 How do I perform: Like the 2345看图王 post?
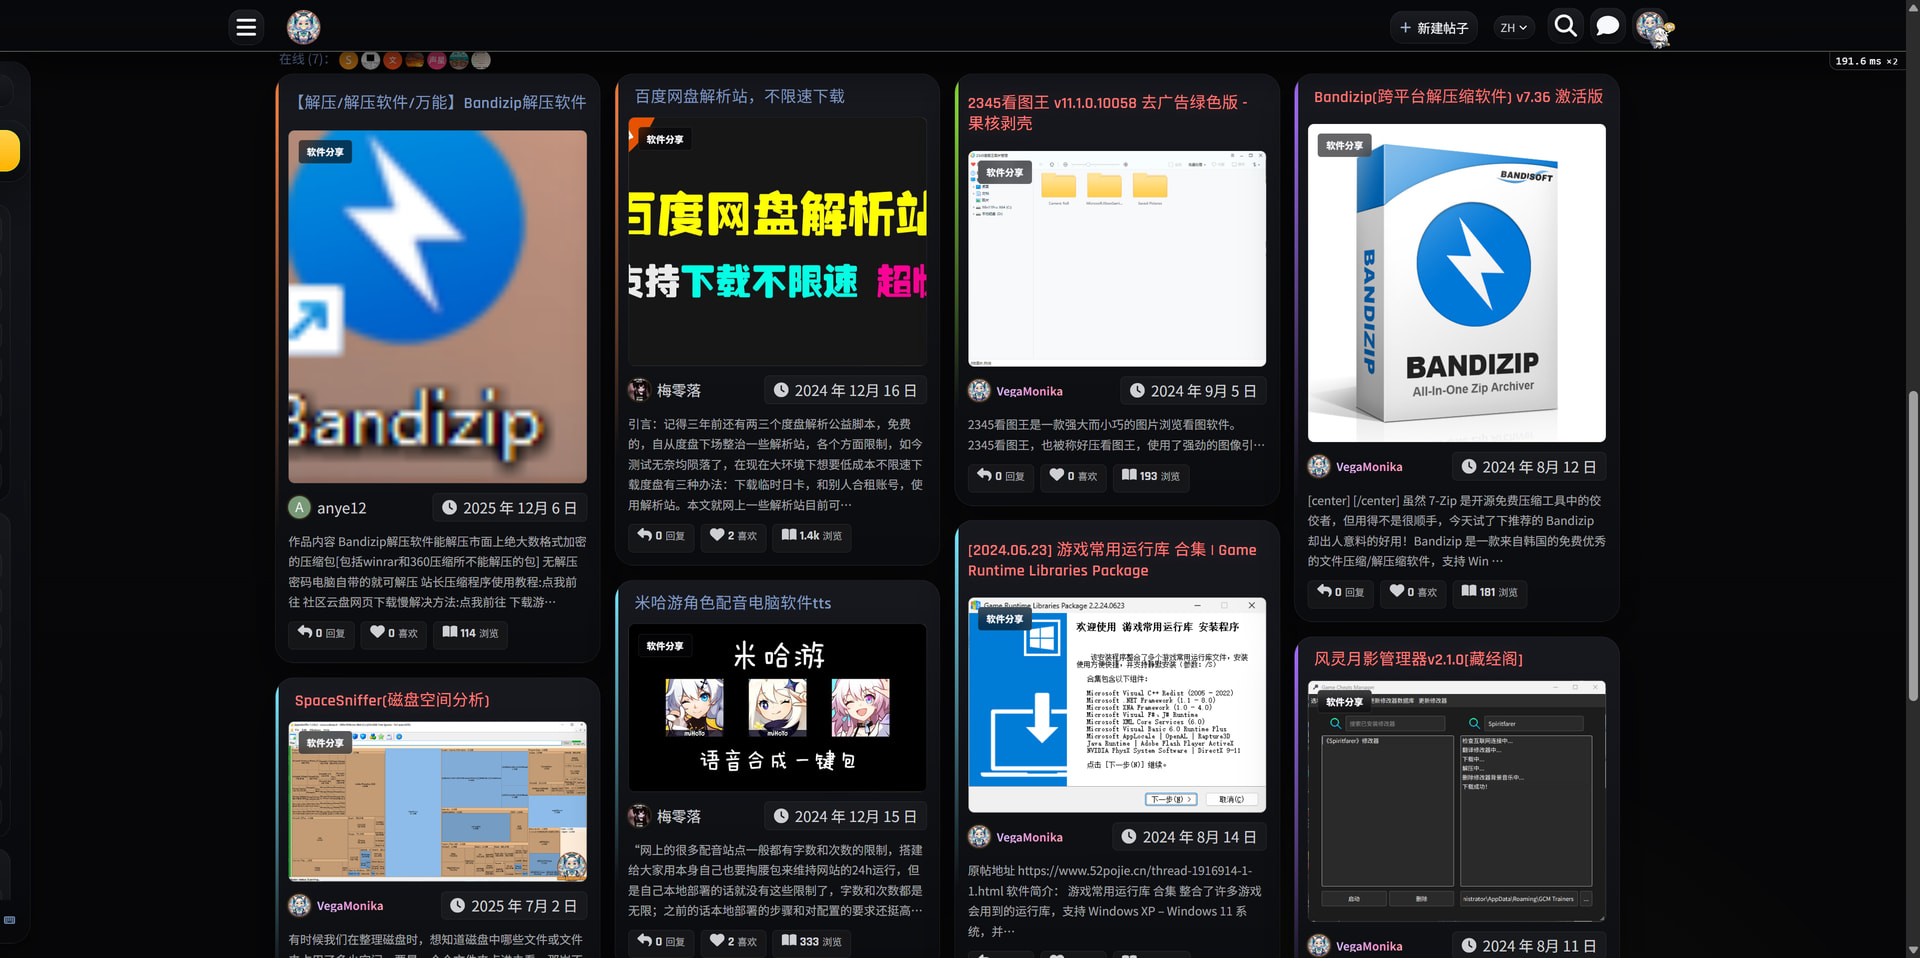tap(1073, 477)
